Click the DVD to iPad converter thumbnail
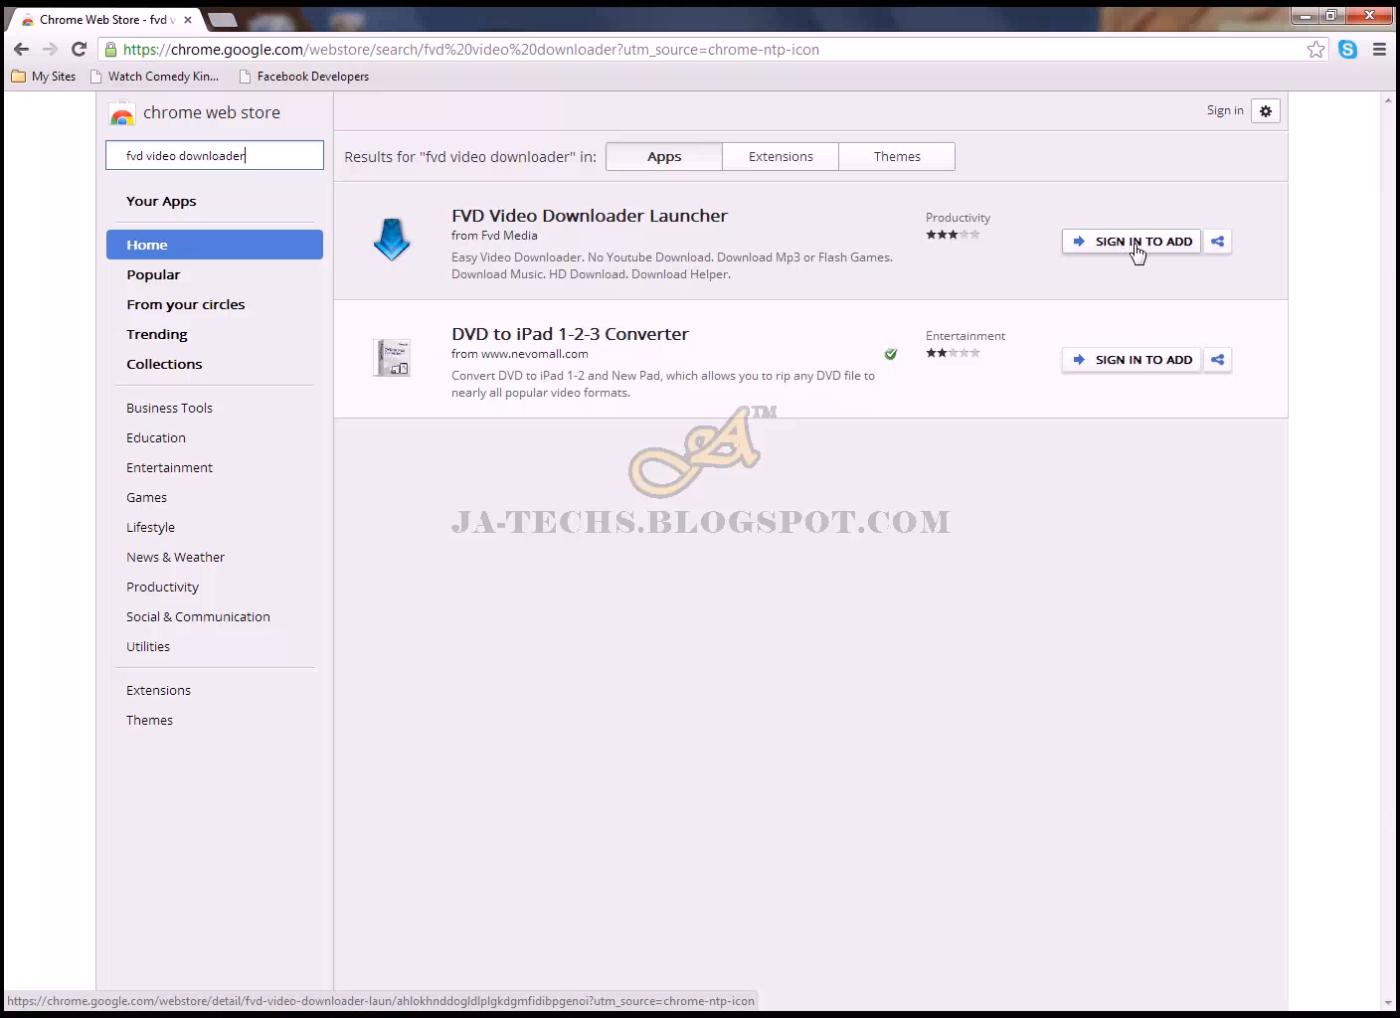 (392, 358)
